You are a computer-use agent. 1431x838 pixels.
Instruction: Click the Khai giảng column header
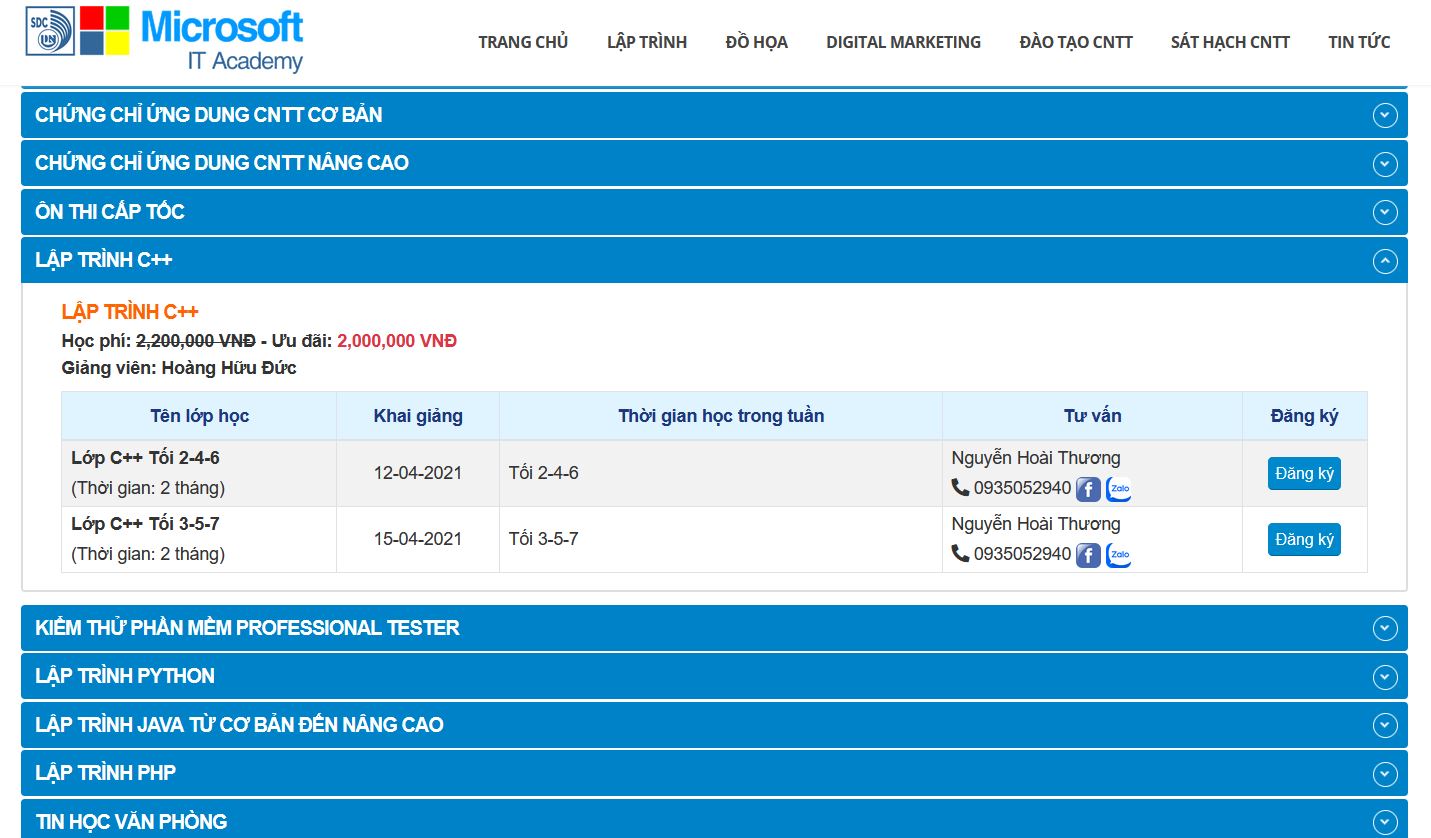coord(418,416)
